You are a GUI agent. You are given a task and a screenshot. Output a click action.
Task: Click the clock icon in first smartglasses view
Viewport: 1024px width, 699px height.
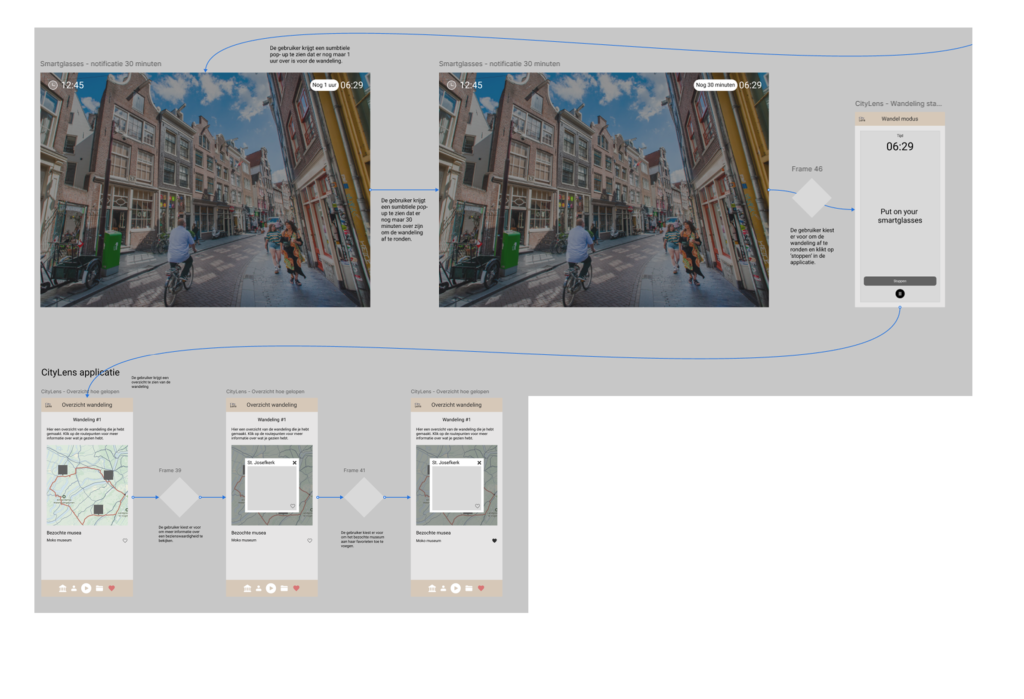[52, 85]
